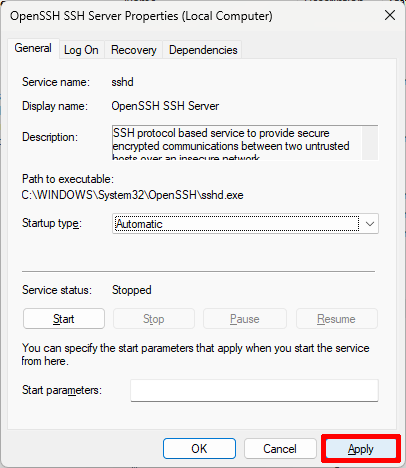Apply the service settings
406x468 pixels.
pos(361,449)
